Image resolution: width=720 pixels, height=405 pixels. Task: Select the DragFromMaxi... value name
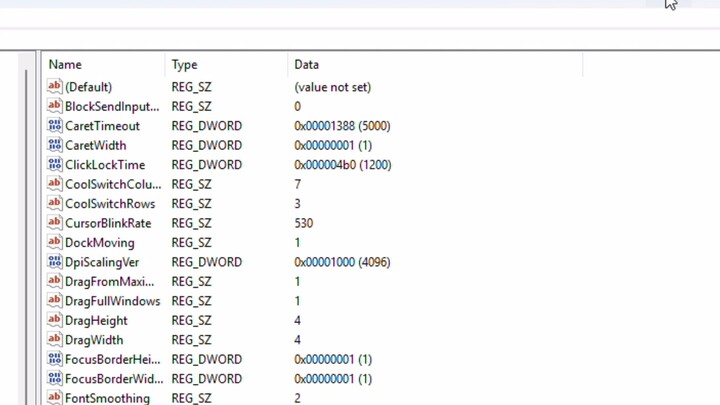(110, 281)
